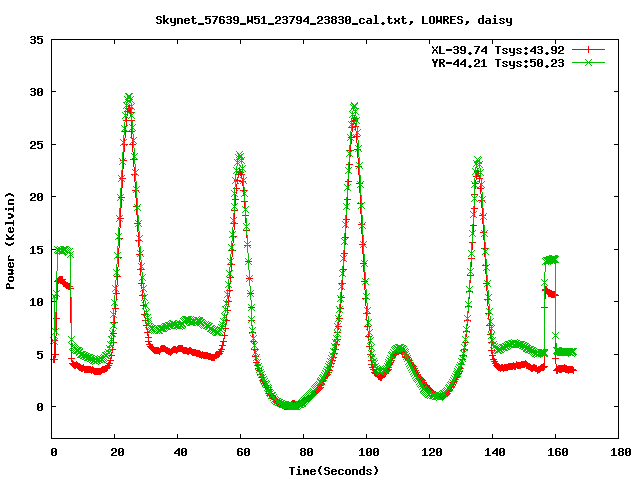The image size is (640, 480).
Task: Click the x-axis tick label 40
Action: (x=180, y=452)
